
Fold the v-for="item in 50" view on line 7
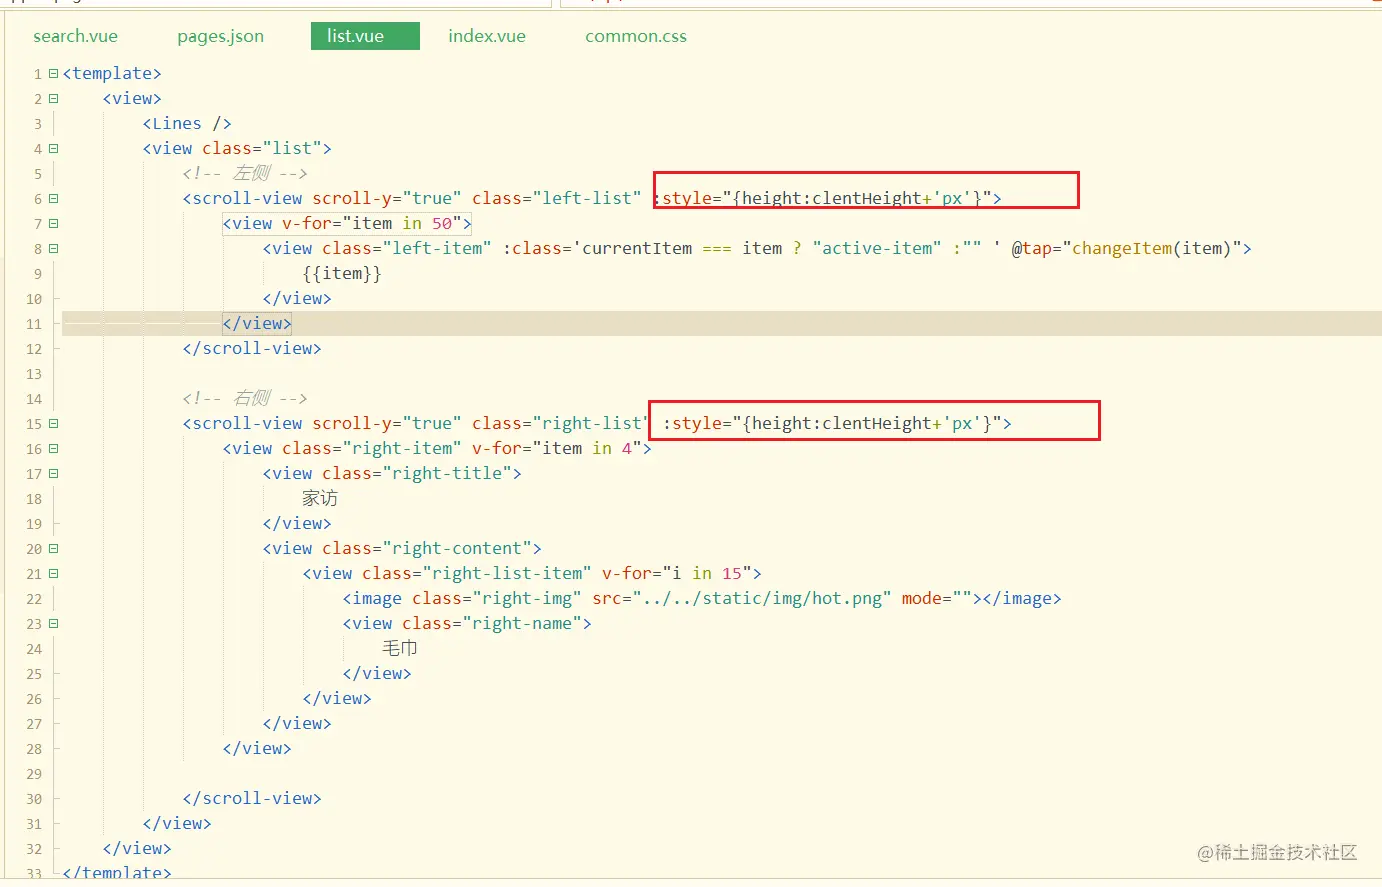pos(54,223)
